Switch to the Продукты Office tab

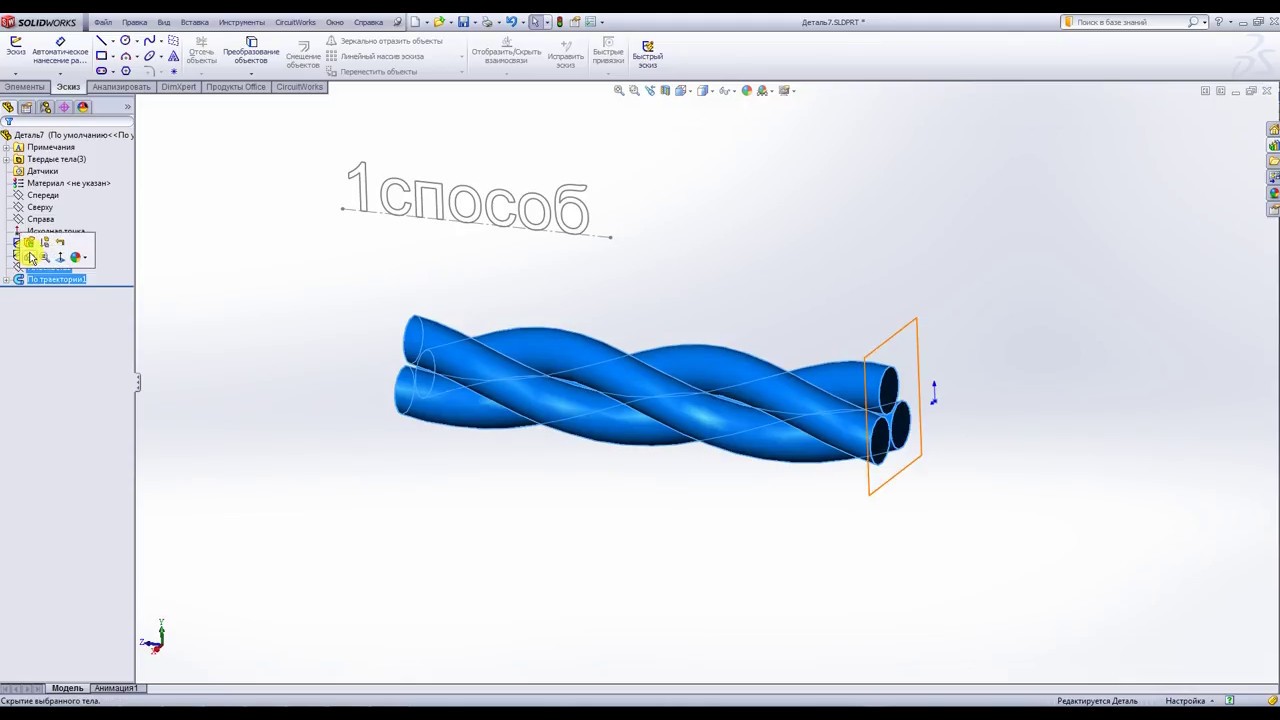[236, 87]
